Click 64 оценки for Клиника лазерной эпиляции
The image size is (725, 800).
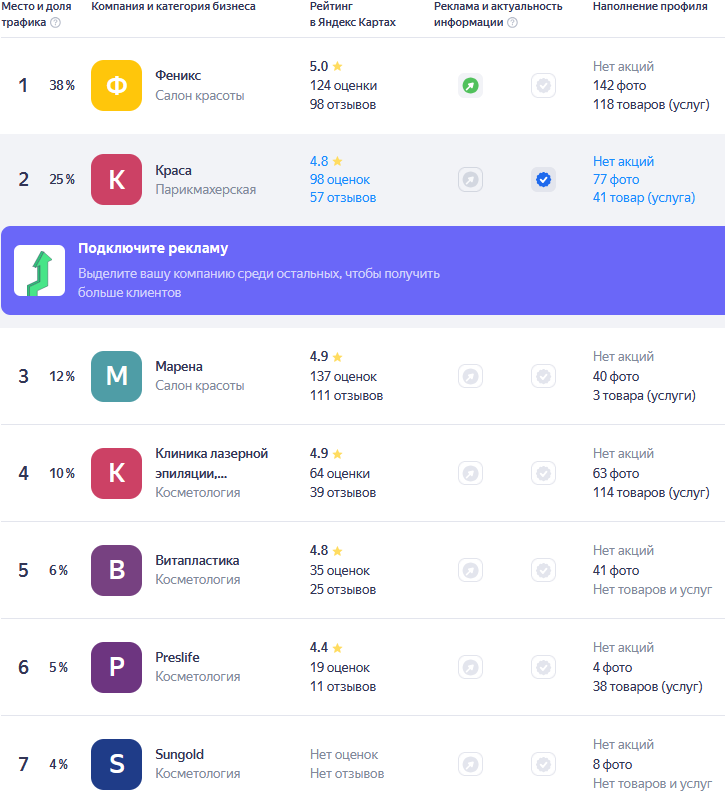[340, 473]
